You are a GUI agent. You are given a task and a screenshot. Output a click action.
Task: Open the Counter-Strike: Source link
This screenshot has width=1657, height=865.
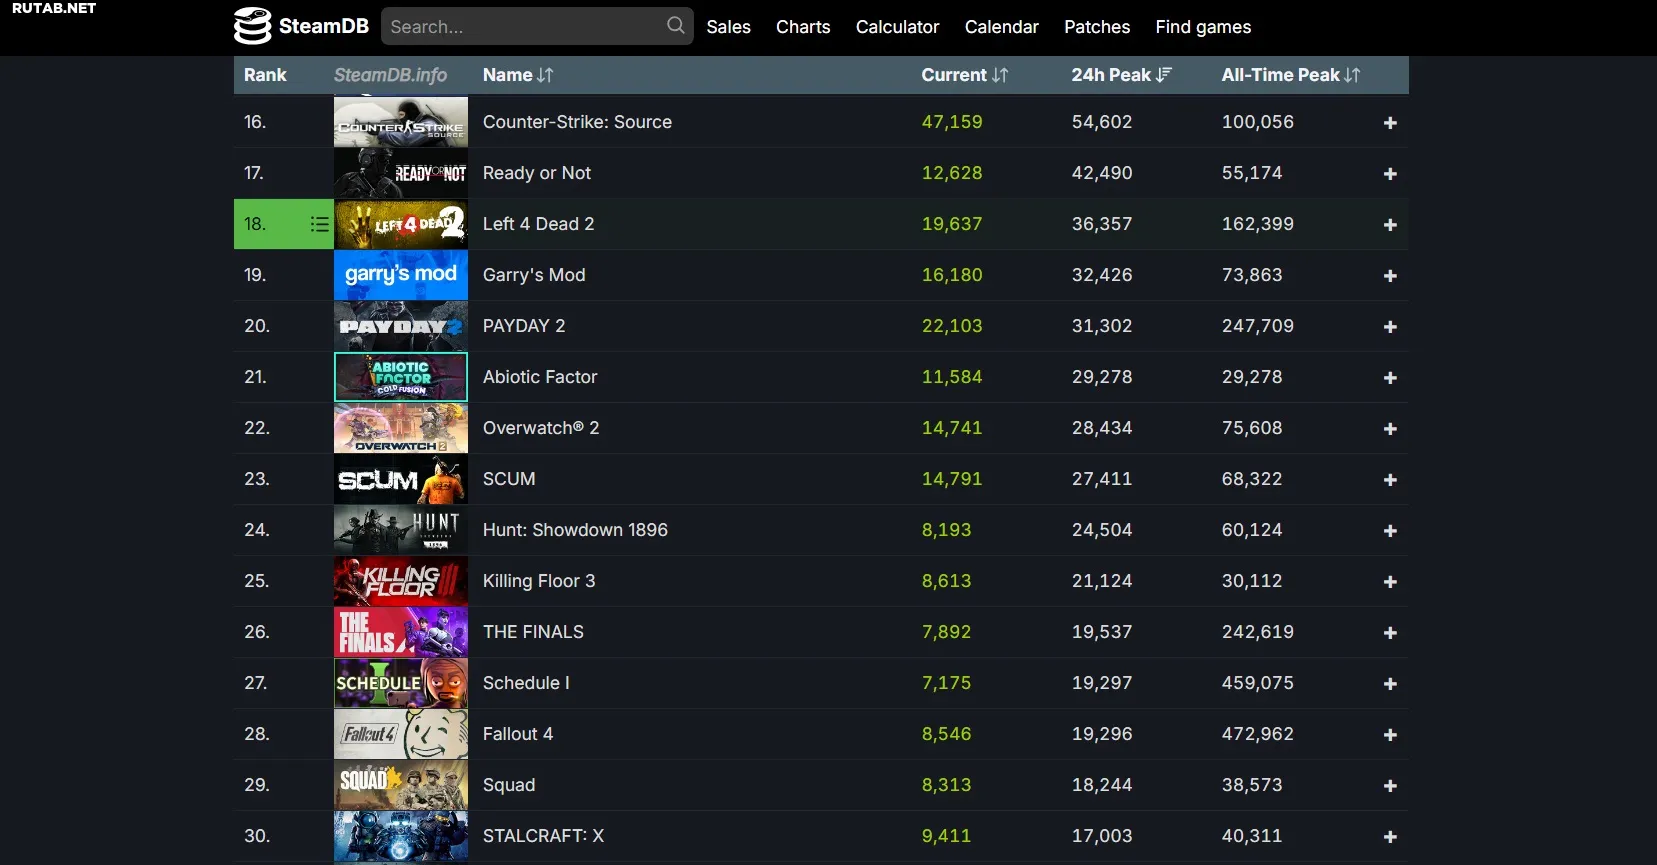tap(577, 122)
